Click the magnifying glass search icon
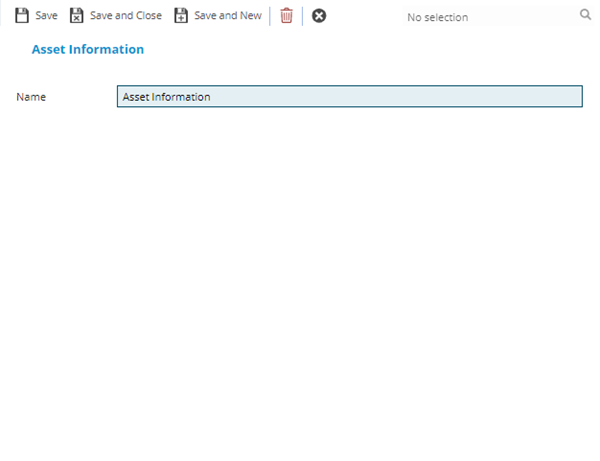 [x=585, y=16]
